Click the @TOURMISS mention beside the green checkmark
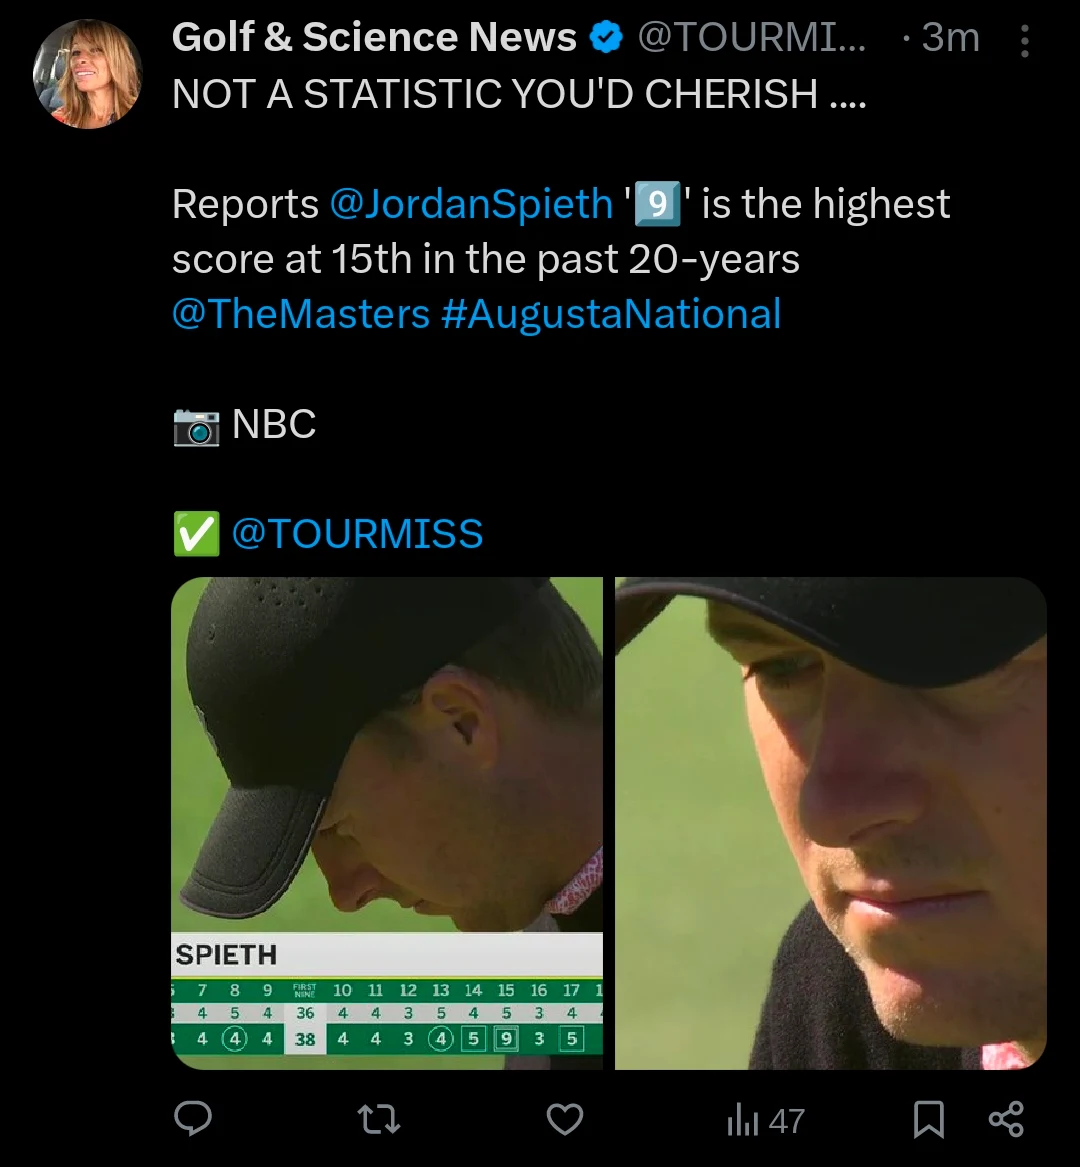This screenshot has width=1080, height=1167. tap(357, 534)
